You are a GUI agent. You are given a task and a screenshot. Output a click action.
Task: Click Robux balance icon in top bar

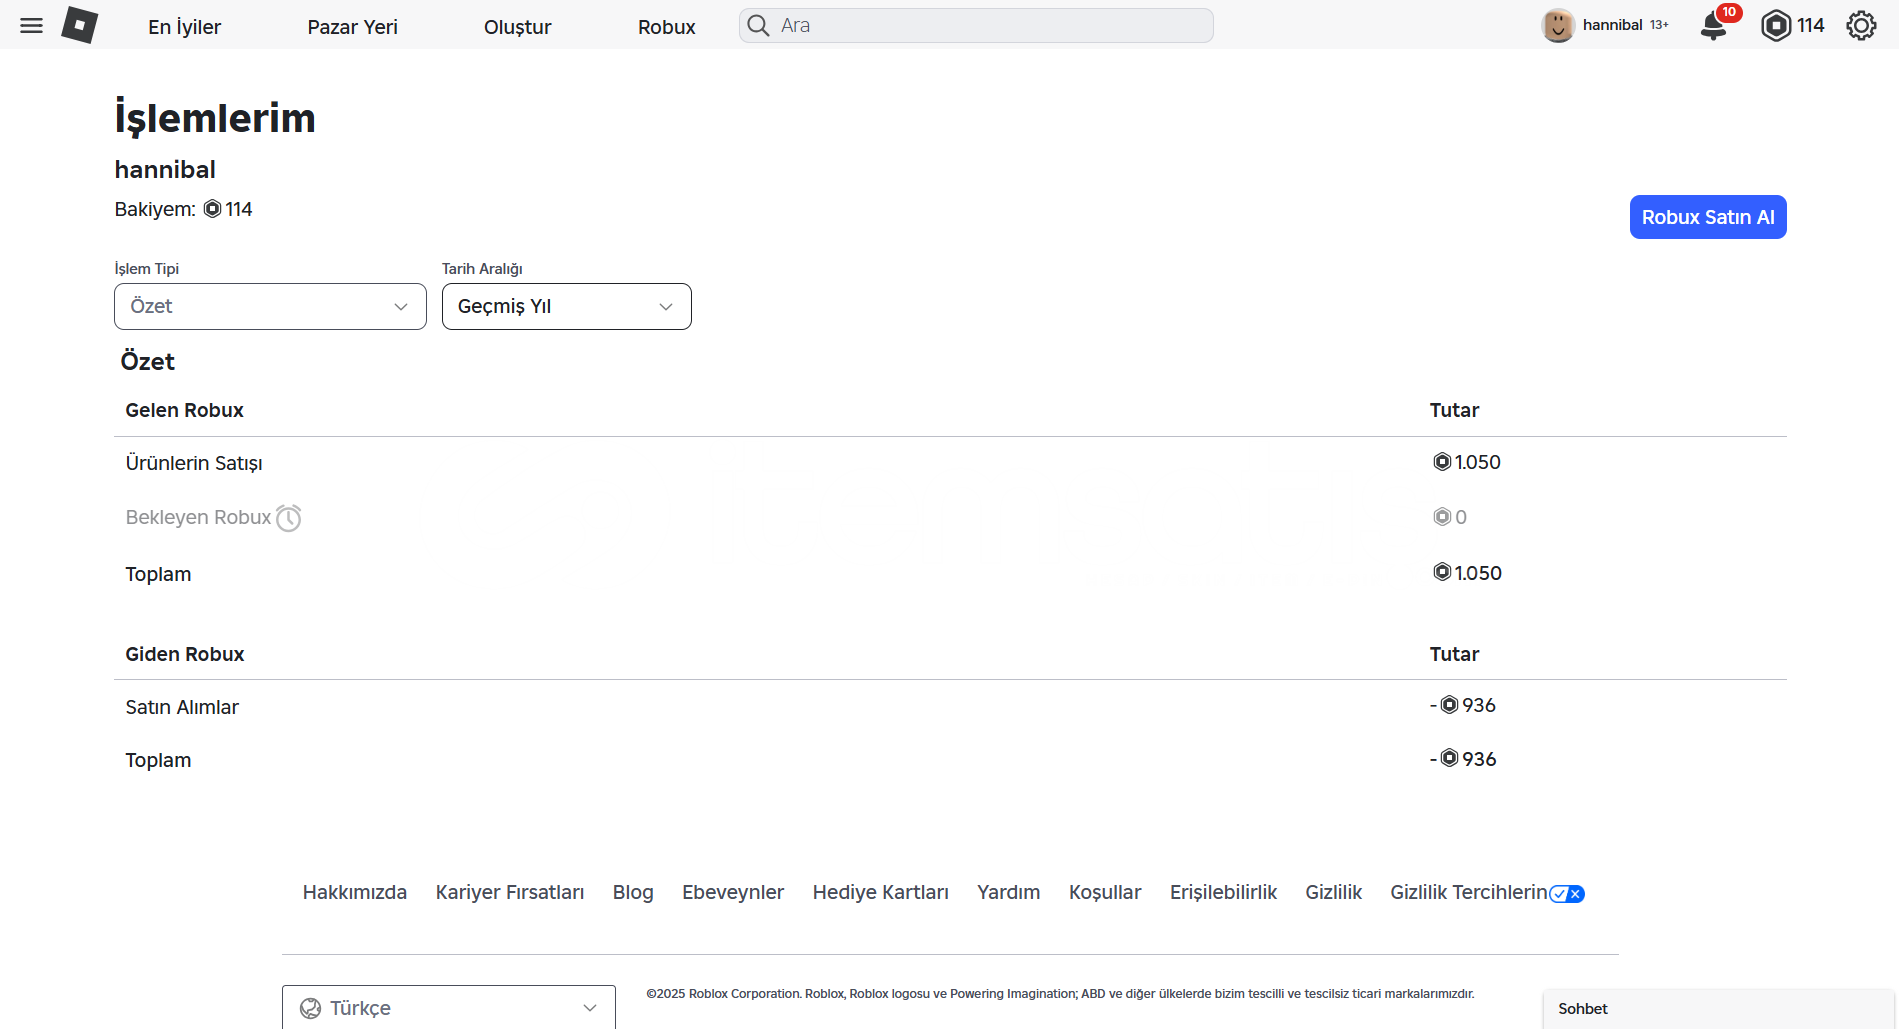coord(1776,25)
